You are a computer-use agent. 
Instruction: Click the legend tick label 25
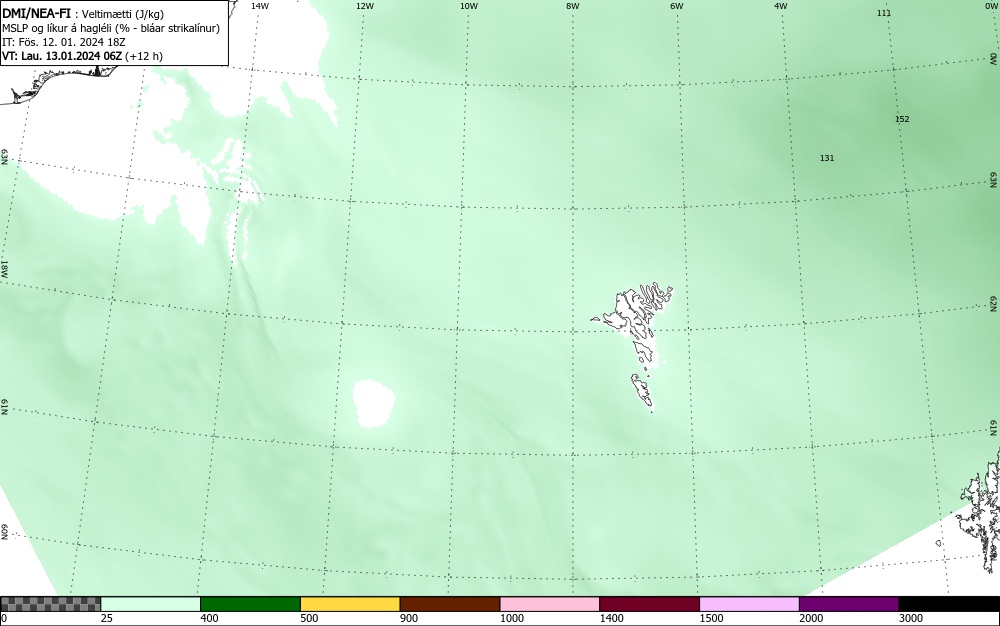click(x=107, y=618)
